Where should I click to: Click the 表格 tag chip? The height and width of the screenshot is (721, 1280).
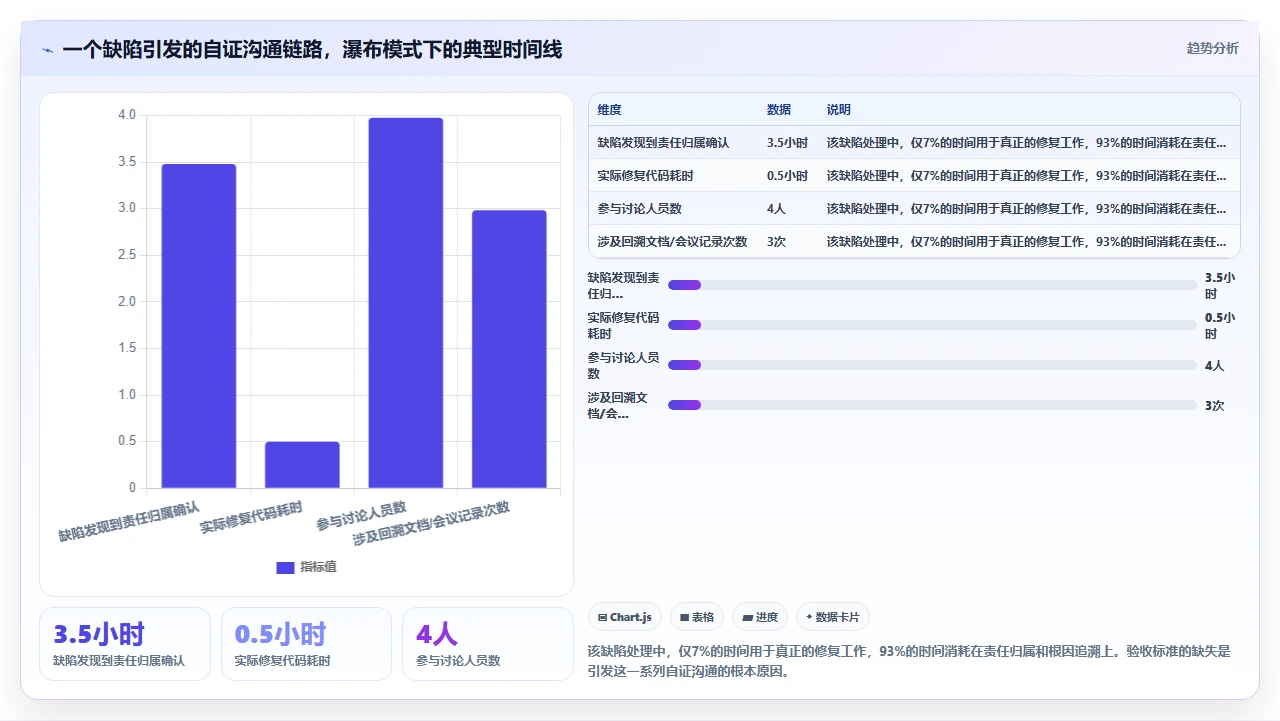click(x=697, y=617)
